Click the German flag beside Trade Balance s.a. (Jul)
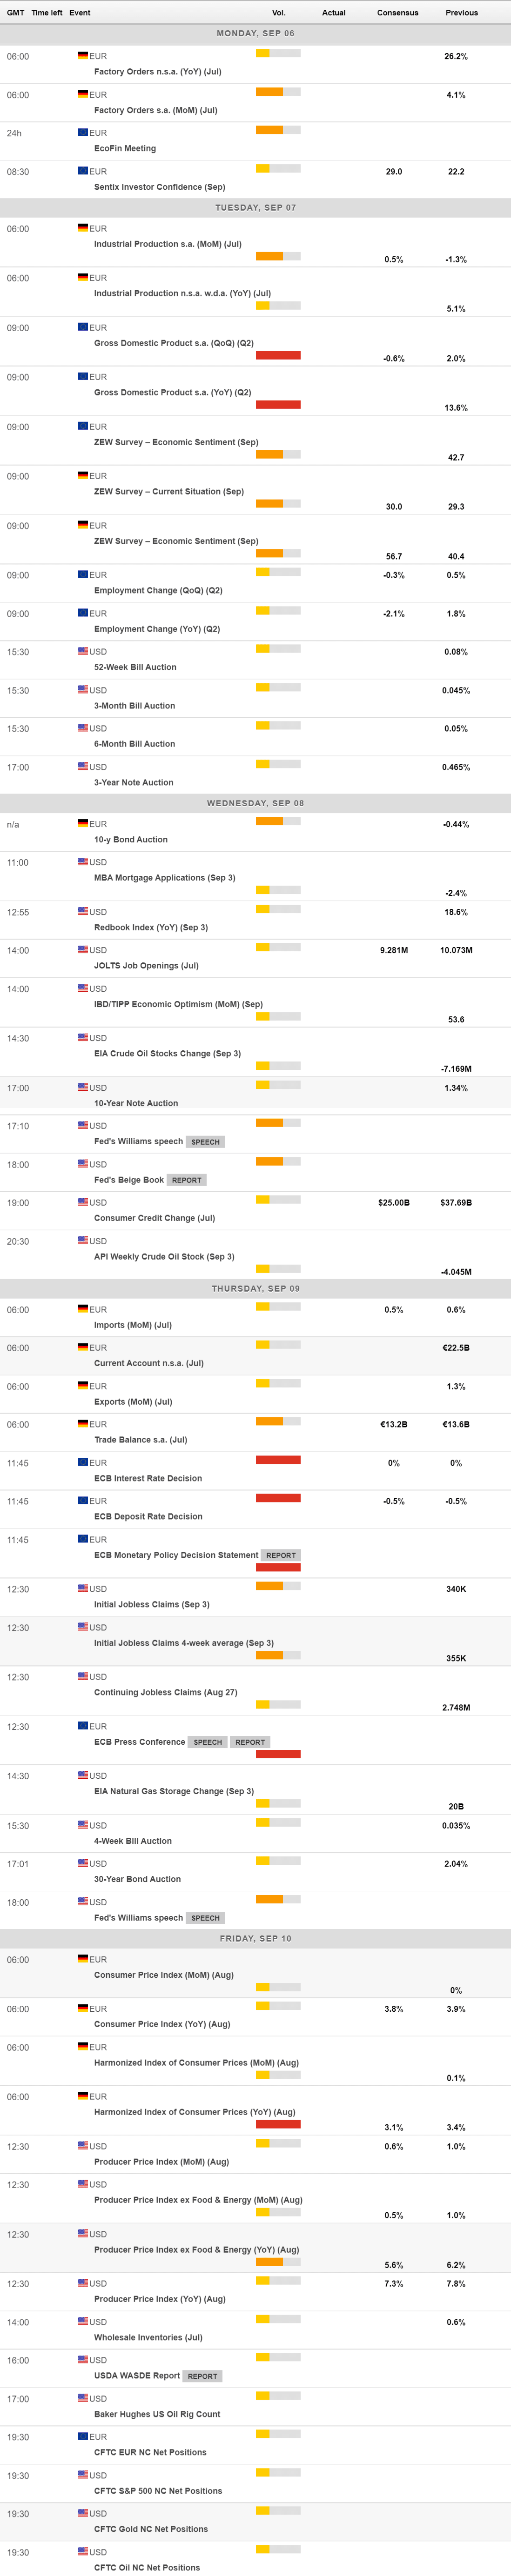The width and height of the screenshot is (511, 2576). click(83, 1423)
